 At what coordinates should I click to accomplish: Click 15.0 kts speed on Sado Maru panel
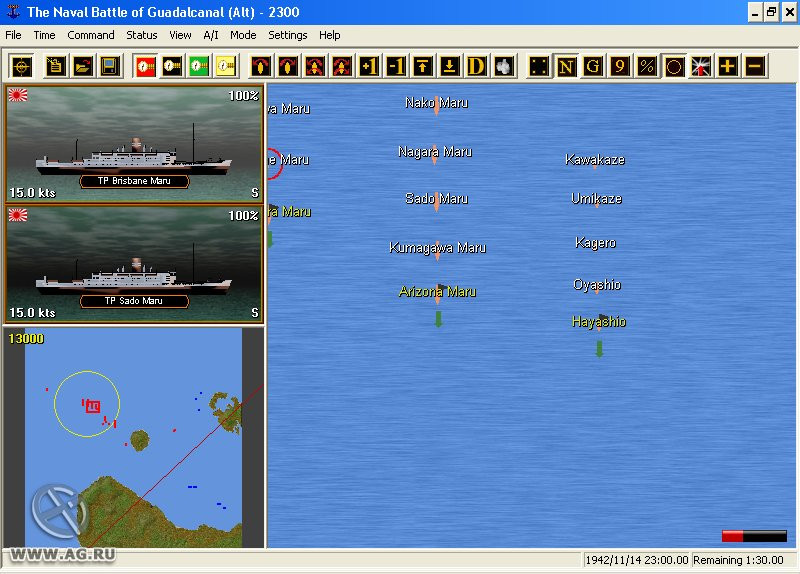tap(32, 313)
